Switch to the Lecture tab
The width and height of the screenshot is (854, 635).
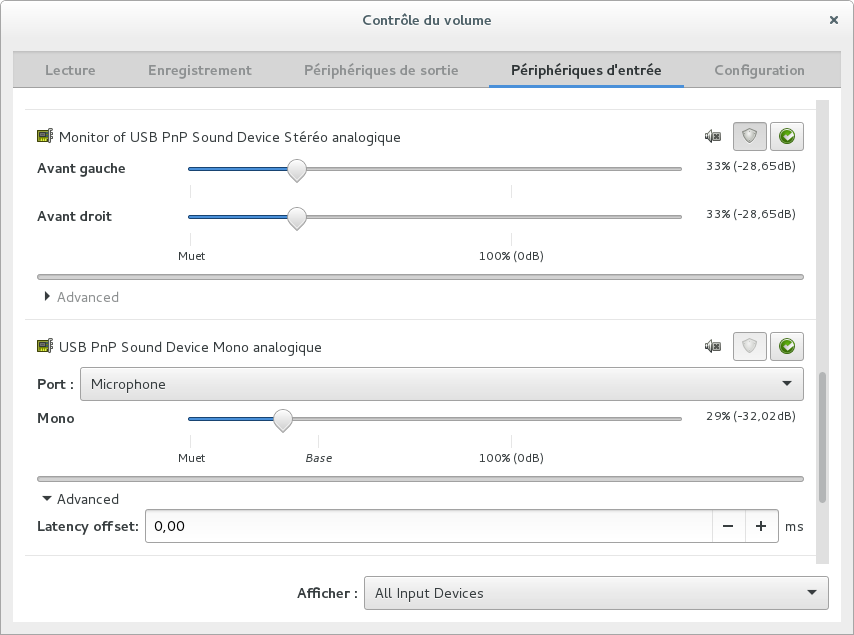coord(70,70)
